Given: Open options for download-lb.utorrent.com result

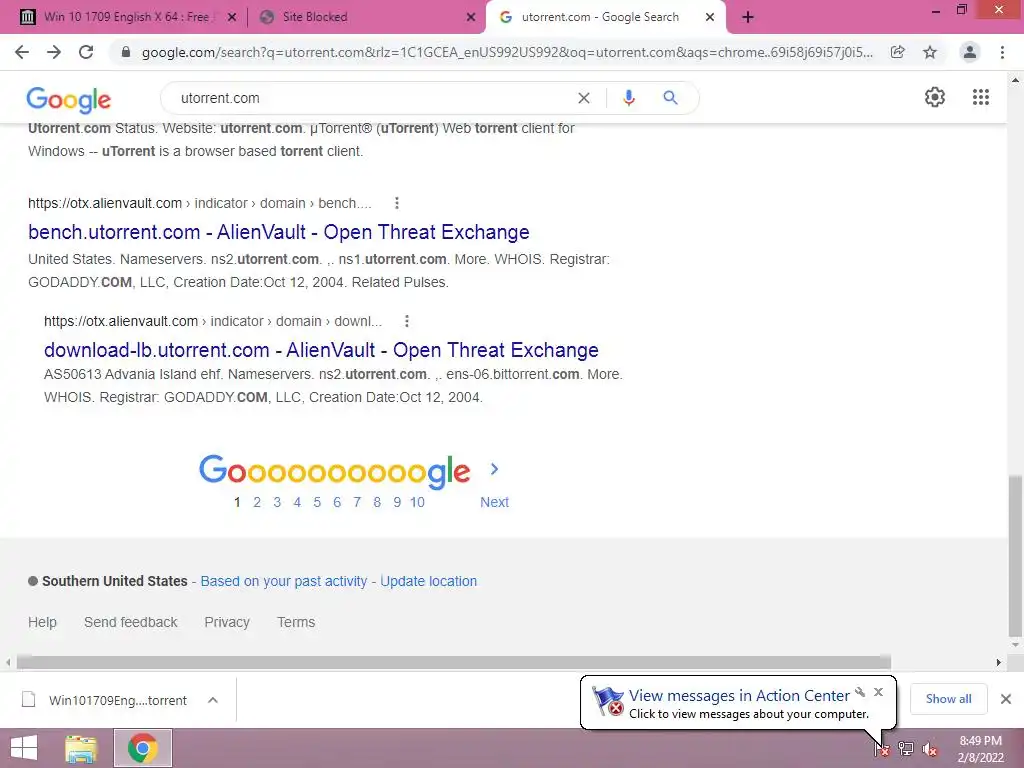Looking at the screenshot, I should 407,321.
